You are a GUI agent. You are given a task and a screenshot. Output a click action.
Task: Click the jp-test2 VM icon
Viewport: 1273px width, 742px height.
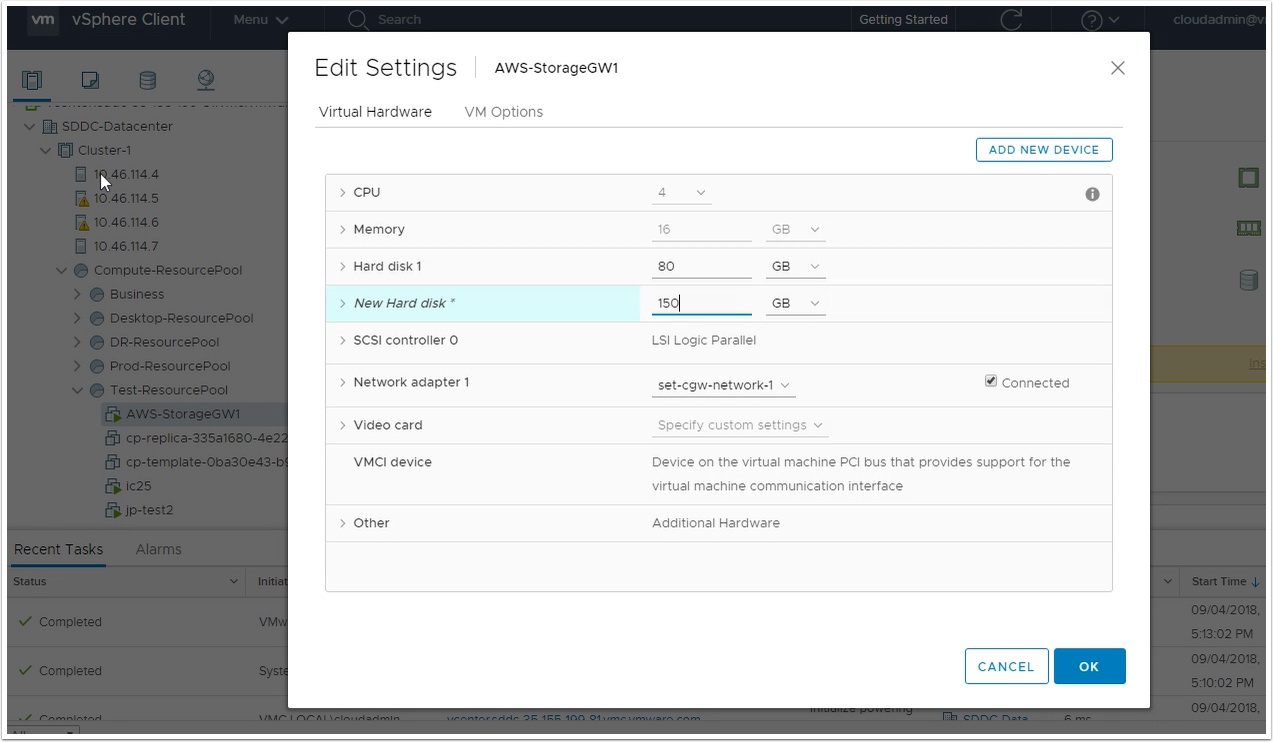113,510
